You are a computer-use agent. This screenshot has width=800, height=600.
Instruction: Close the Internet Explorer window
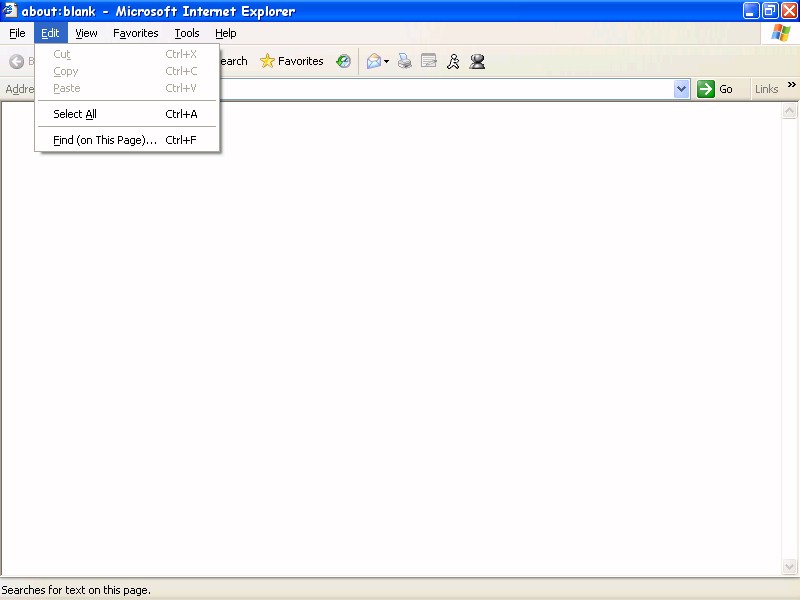point(789,10)
